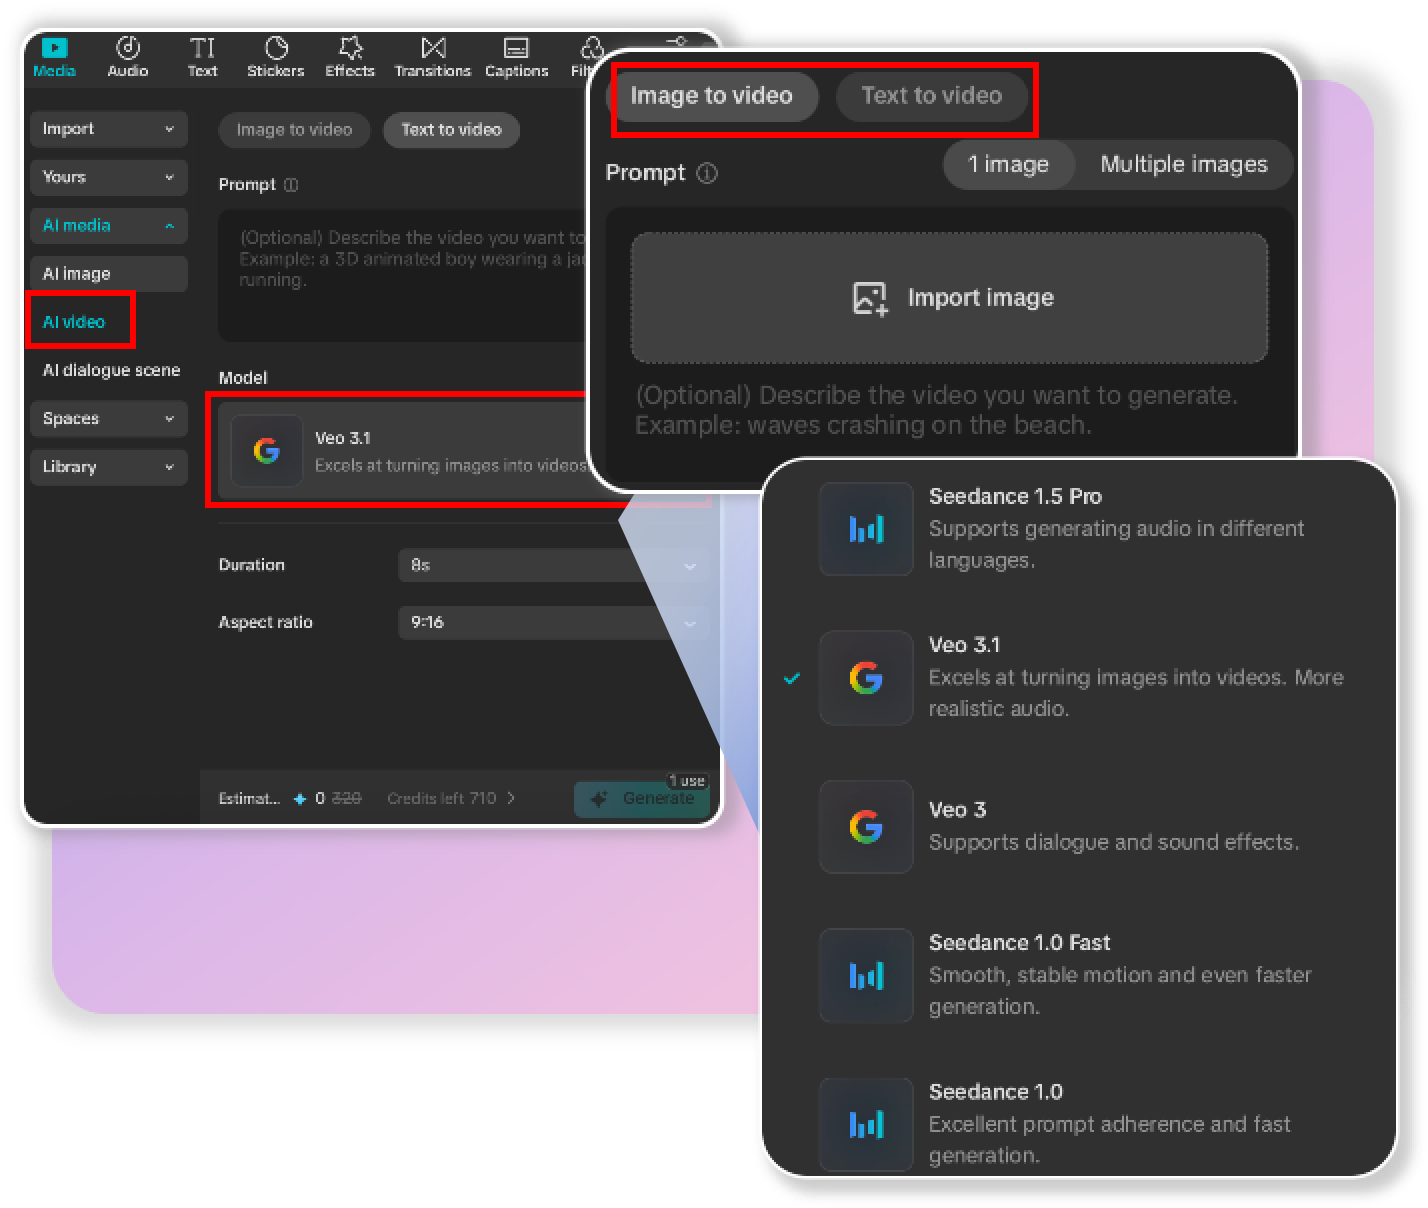Open the Captions panel

tap(516, 55)
